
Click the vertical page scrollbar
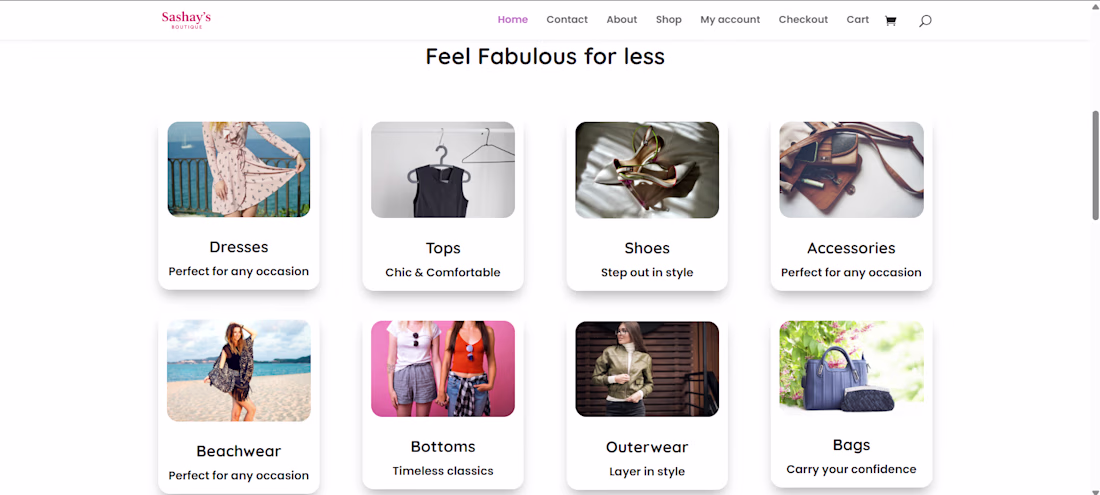[1095, 165]
